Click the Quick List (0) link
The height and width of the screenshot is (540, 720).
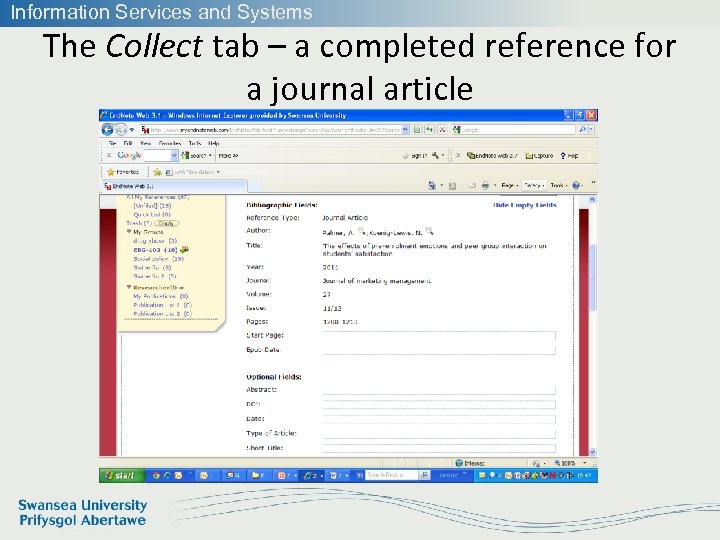click(152, 214)
